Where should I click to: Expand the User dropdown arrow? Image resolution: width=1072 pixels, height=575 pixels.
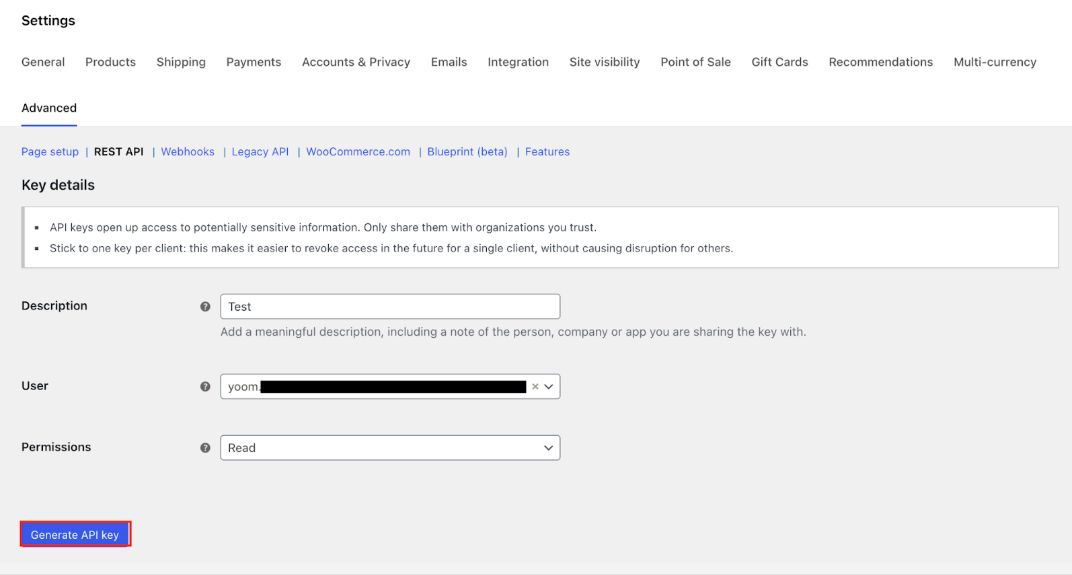coord(549,387)
